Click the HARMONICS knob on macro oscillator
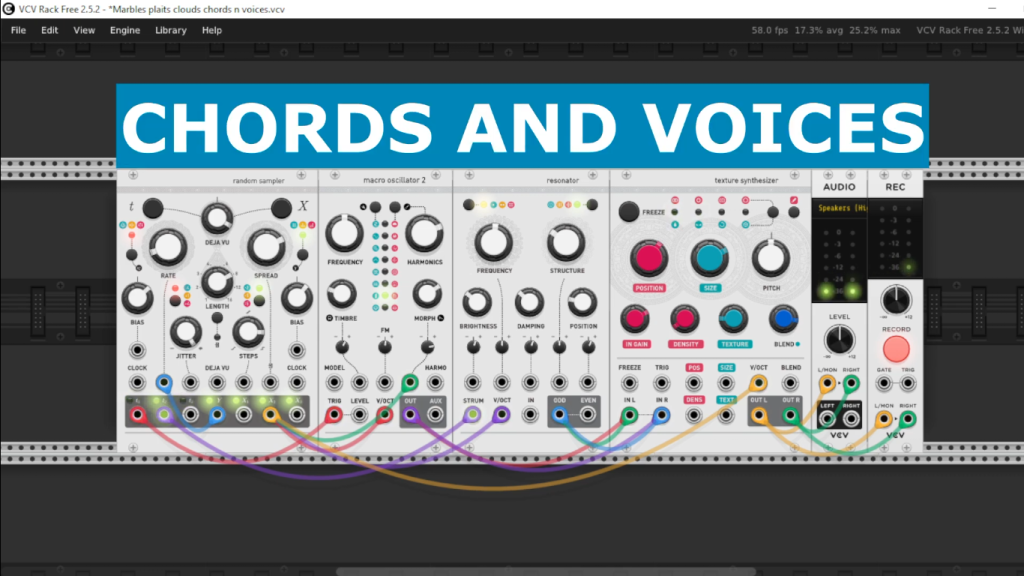Image resolution: width=1024 pixels, height=576 pixels. [x=424, y=234]
